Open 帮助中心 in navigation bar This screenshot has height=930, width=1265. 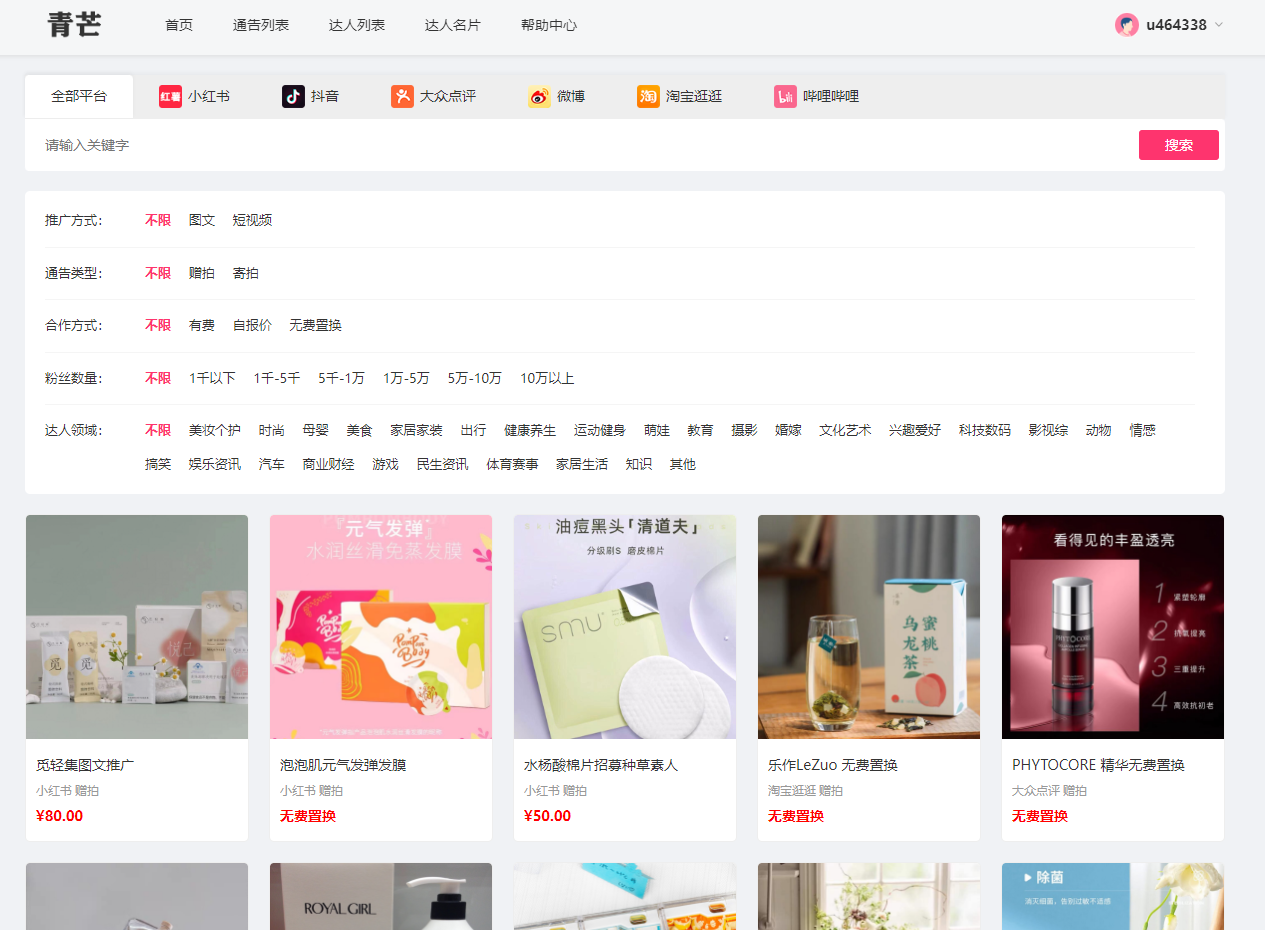coord(549,25)
